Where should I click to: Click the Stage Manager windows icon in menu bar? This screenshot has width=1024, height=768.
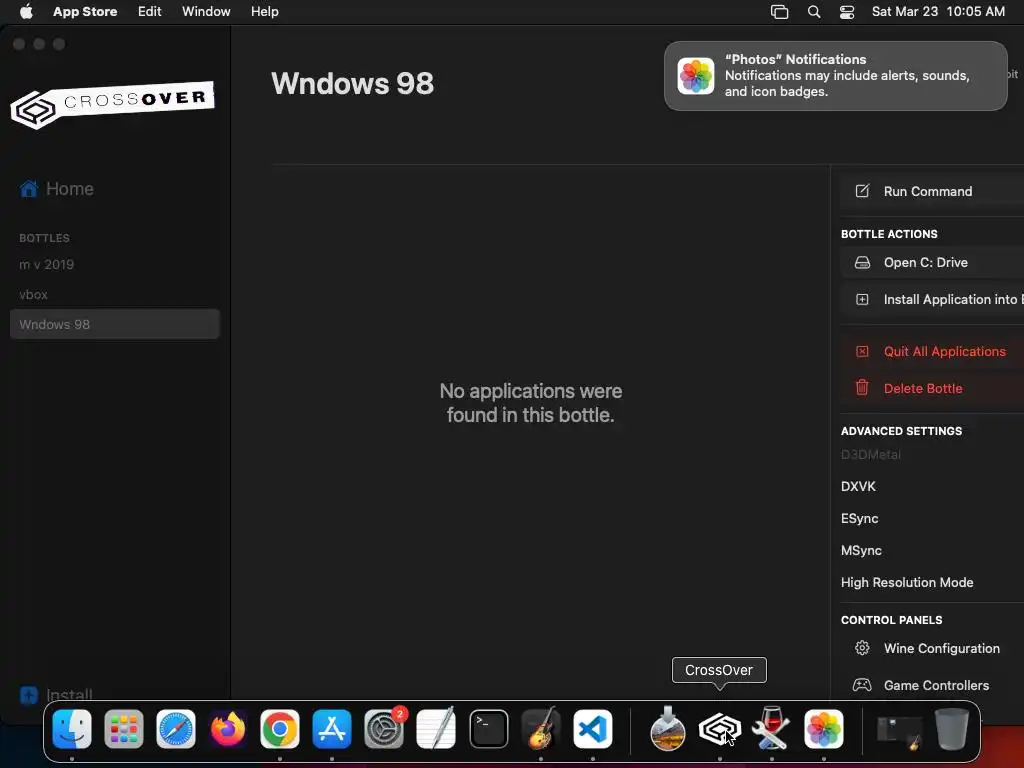tap(779, 12)
